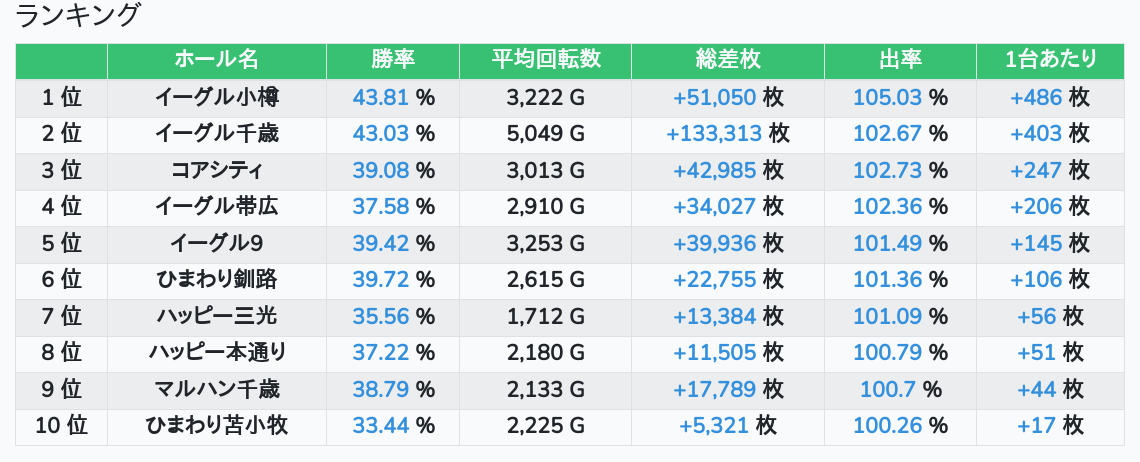Click the ひまわり釧路 hall name

click(217, 279)
